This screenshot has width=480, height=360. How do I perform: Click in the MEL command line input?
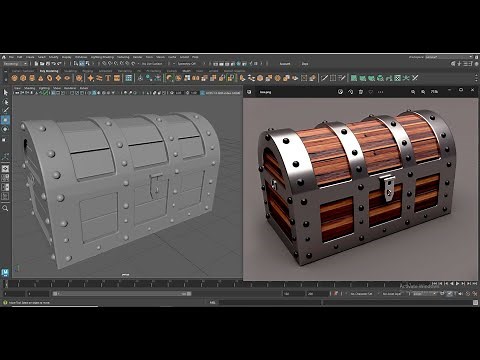tap(270, 302)
